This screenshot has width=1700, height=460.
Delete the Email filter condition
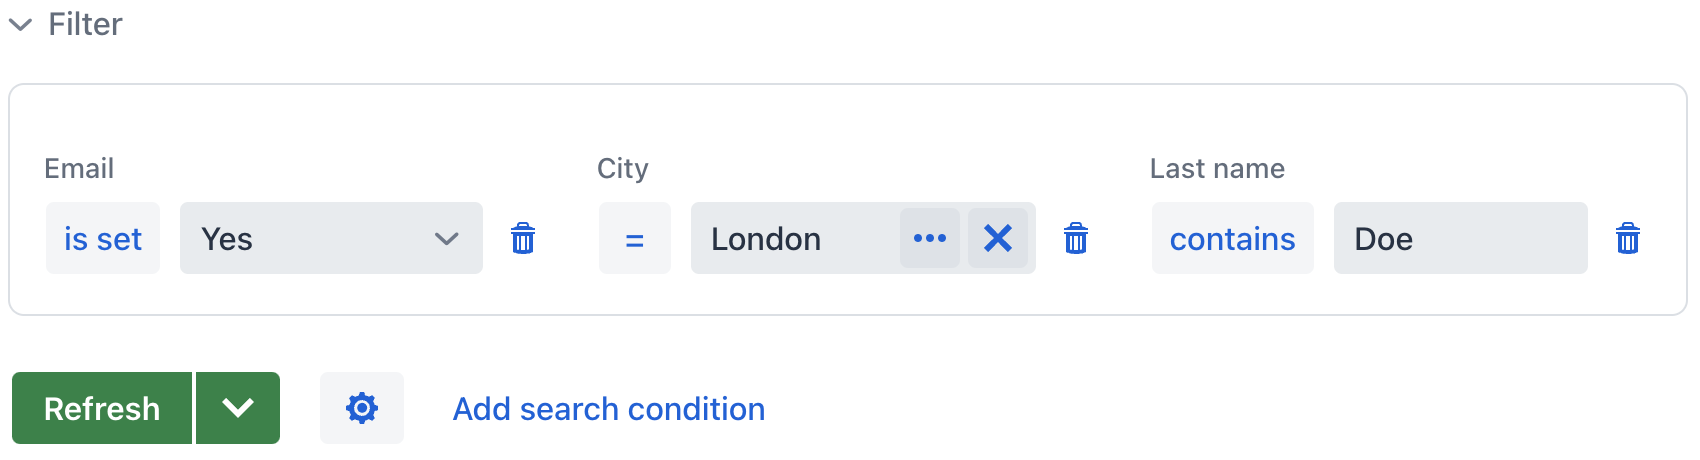pos(523,239)
